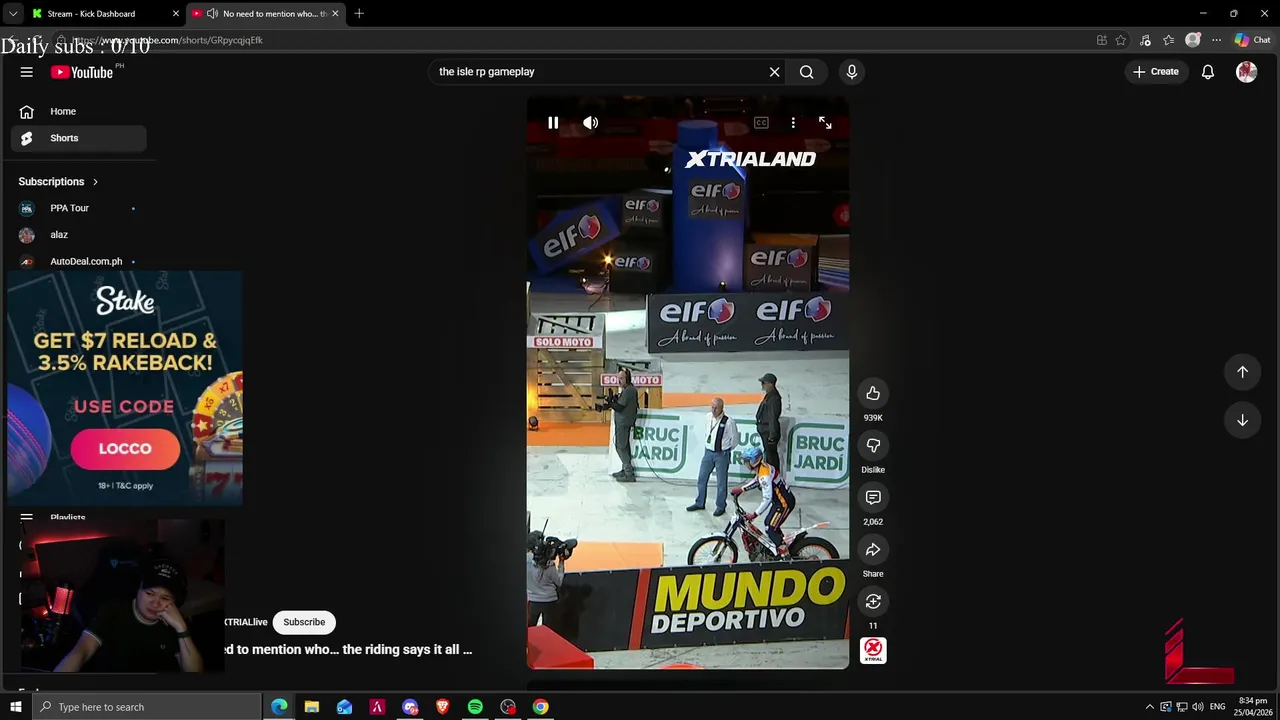Start voice search with the microphone
1280x720 pixels.
click(x=852, y=72)
